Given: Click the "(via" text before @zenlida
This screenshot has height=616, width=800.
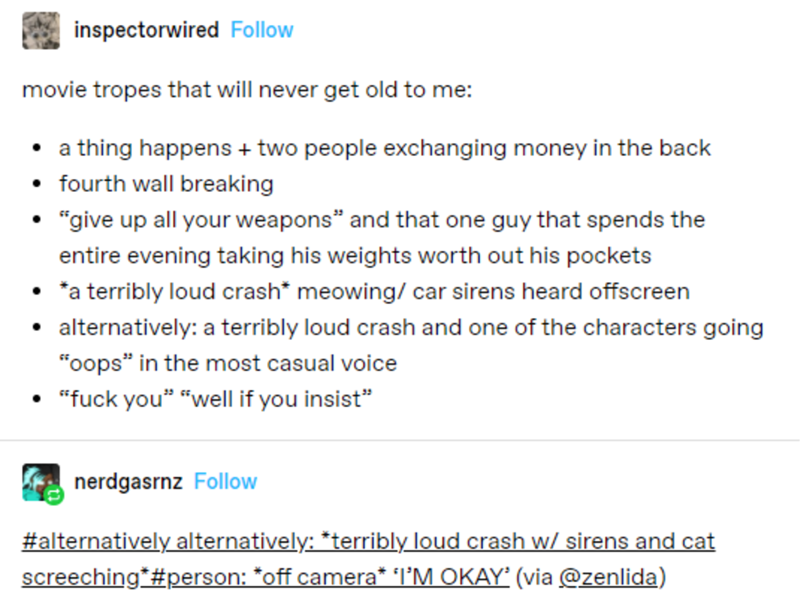Looking at the screenshot, I should coord(531,577).
